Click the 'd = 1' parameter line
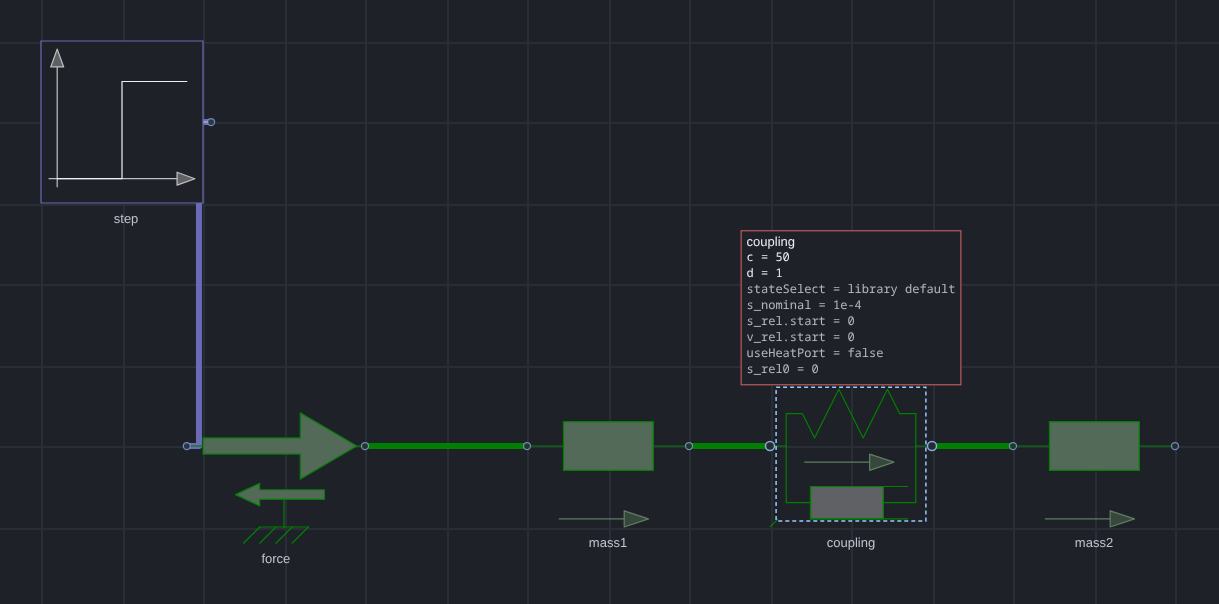1219x604 pixels. pyautogui.click(x=765, y=273)
